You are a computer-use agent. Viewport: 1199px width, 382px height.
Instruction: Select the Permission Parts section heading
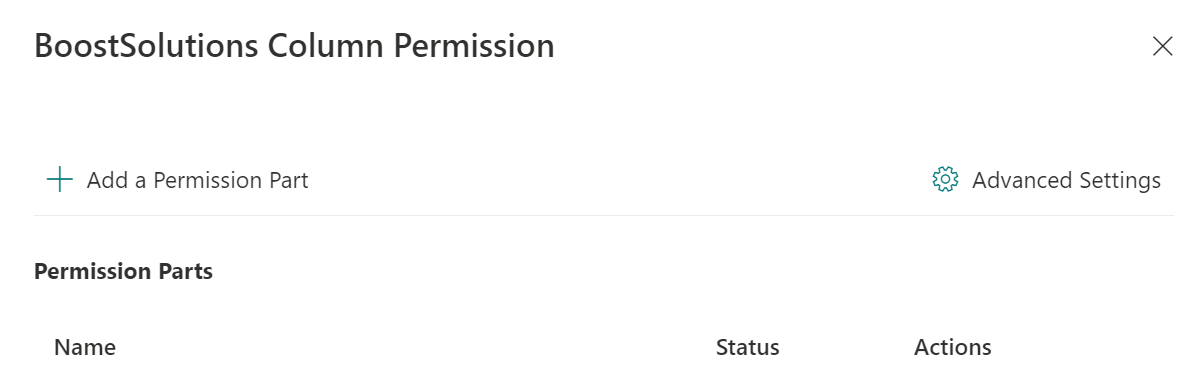click(x=123, y=271)
